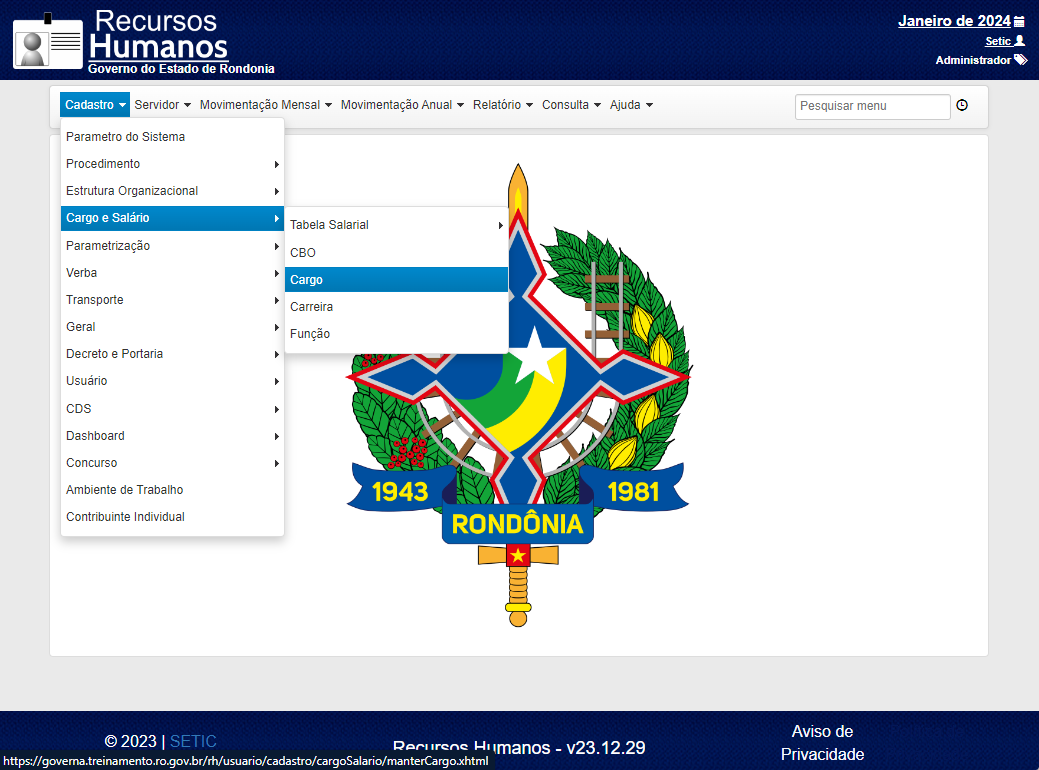Image resolution: width=1039 pixels, height=770 pixels.
Task: Expand the Estrutura Organizacional submenu
Action: (x=172, y=191)
